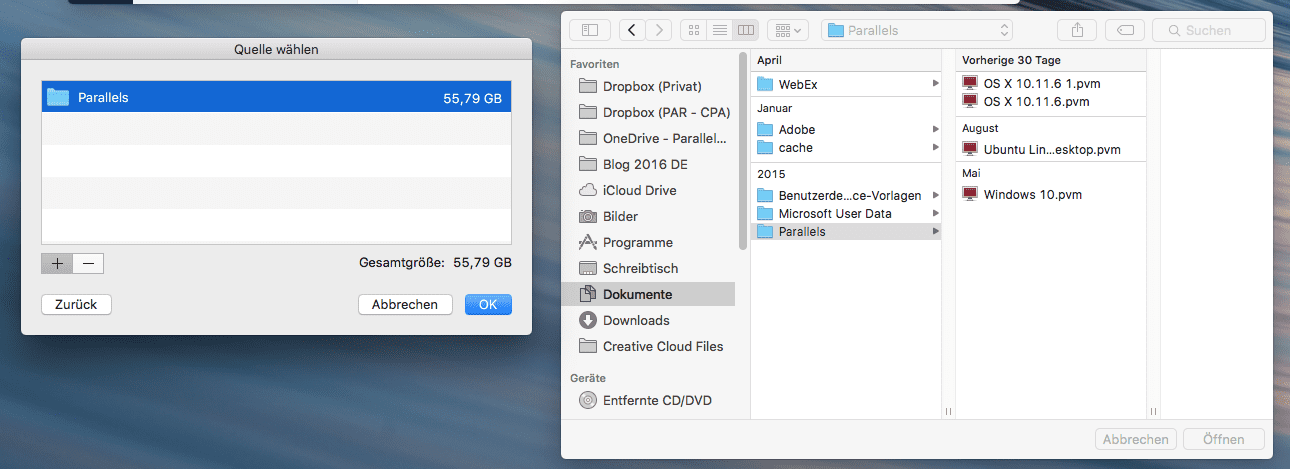
Task: Switch to icon view in Finder toolbar
Action: [x=693, y=30]
